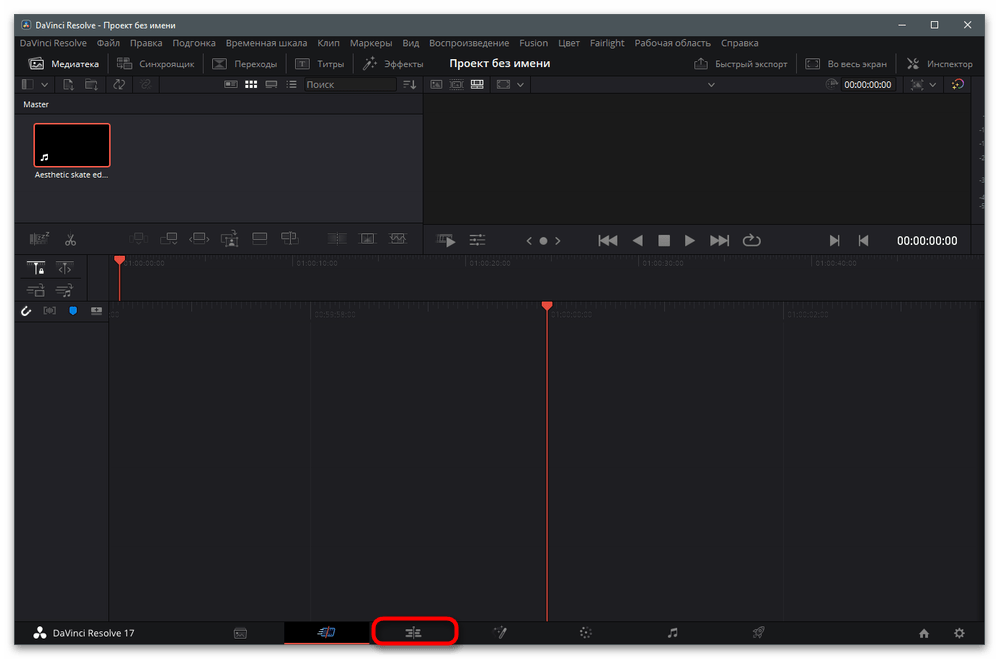Select Source Clip viewer mode
This screenshot has height=659, width=999.
[x=436, y=84]
